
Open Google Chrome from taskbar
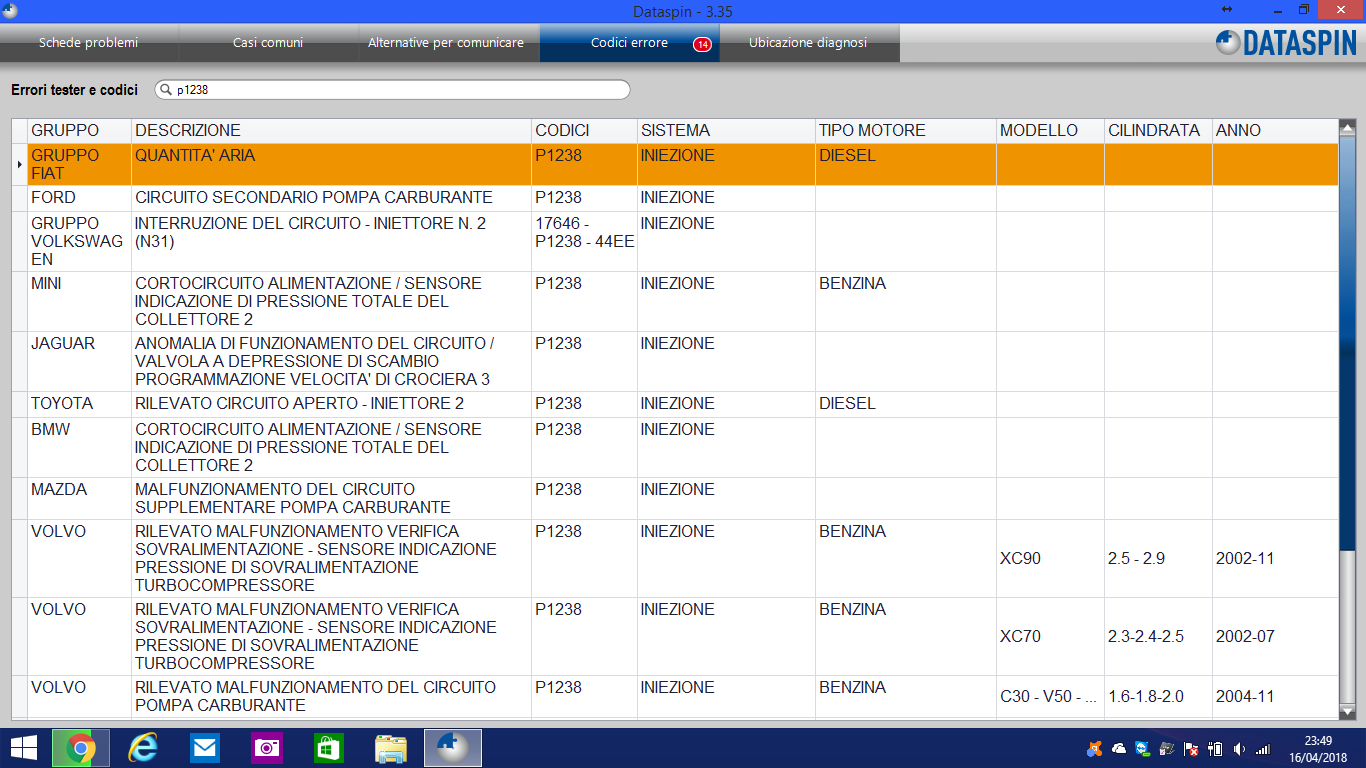tap(81, 748)
